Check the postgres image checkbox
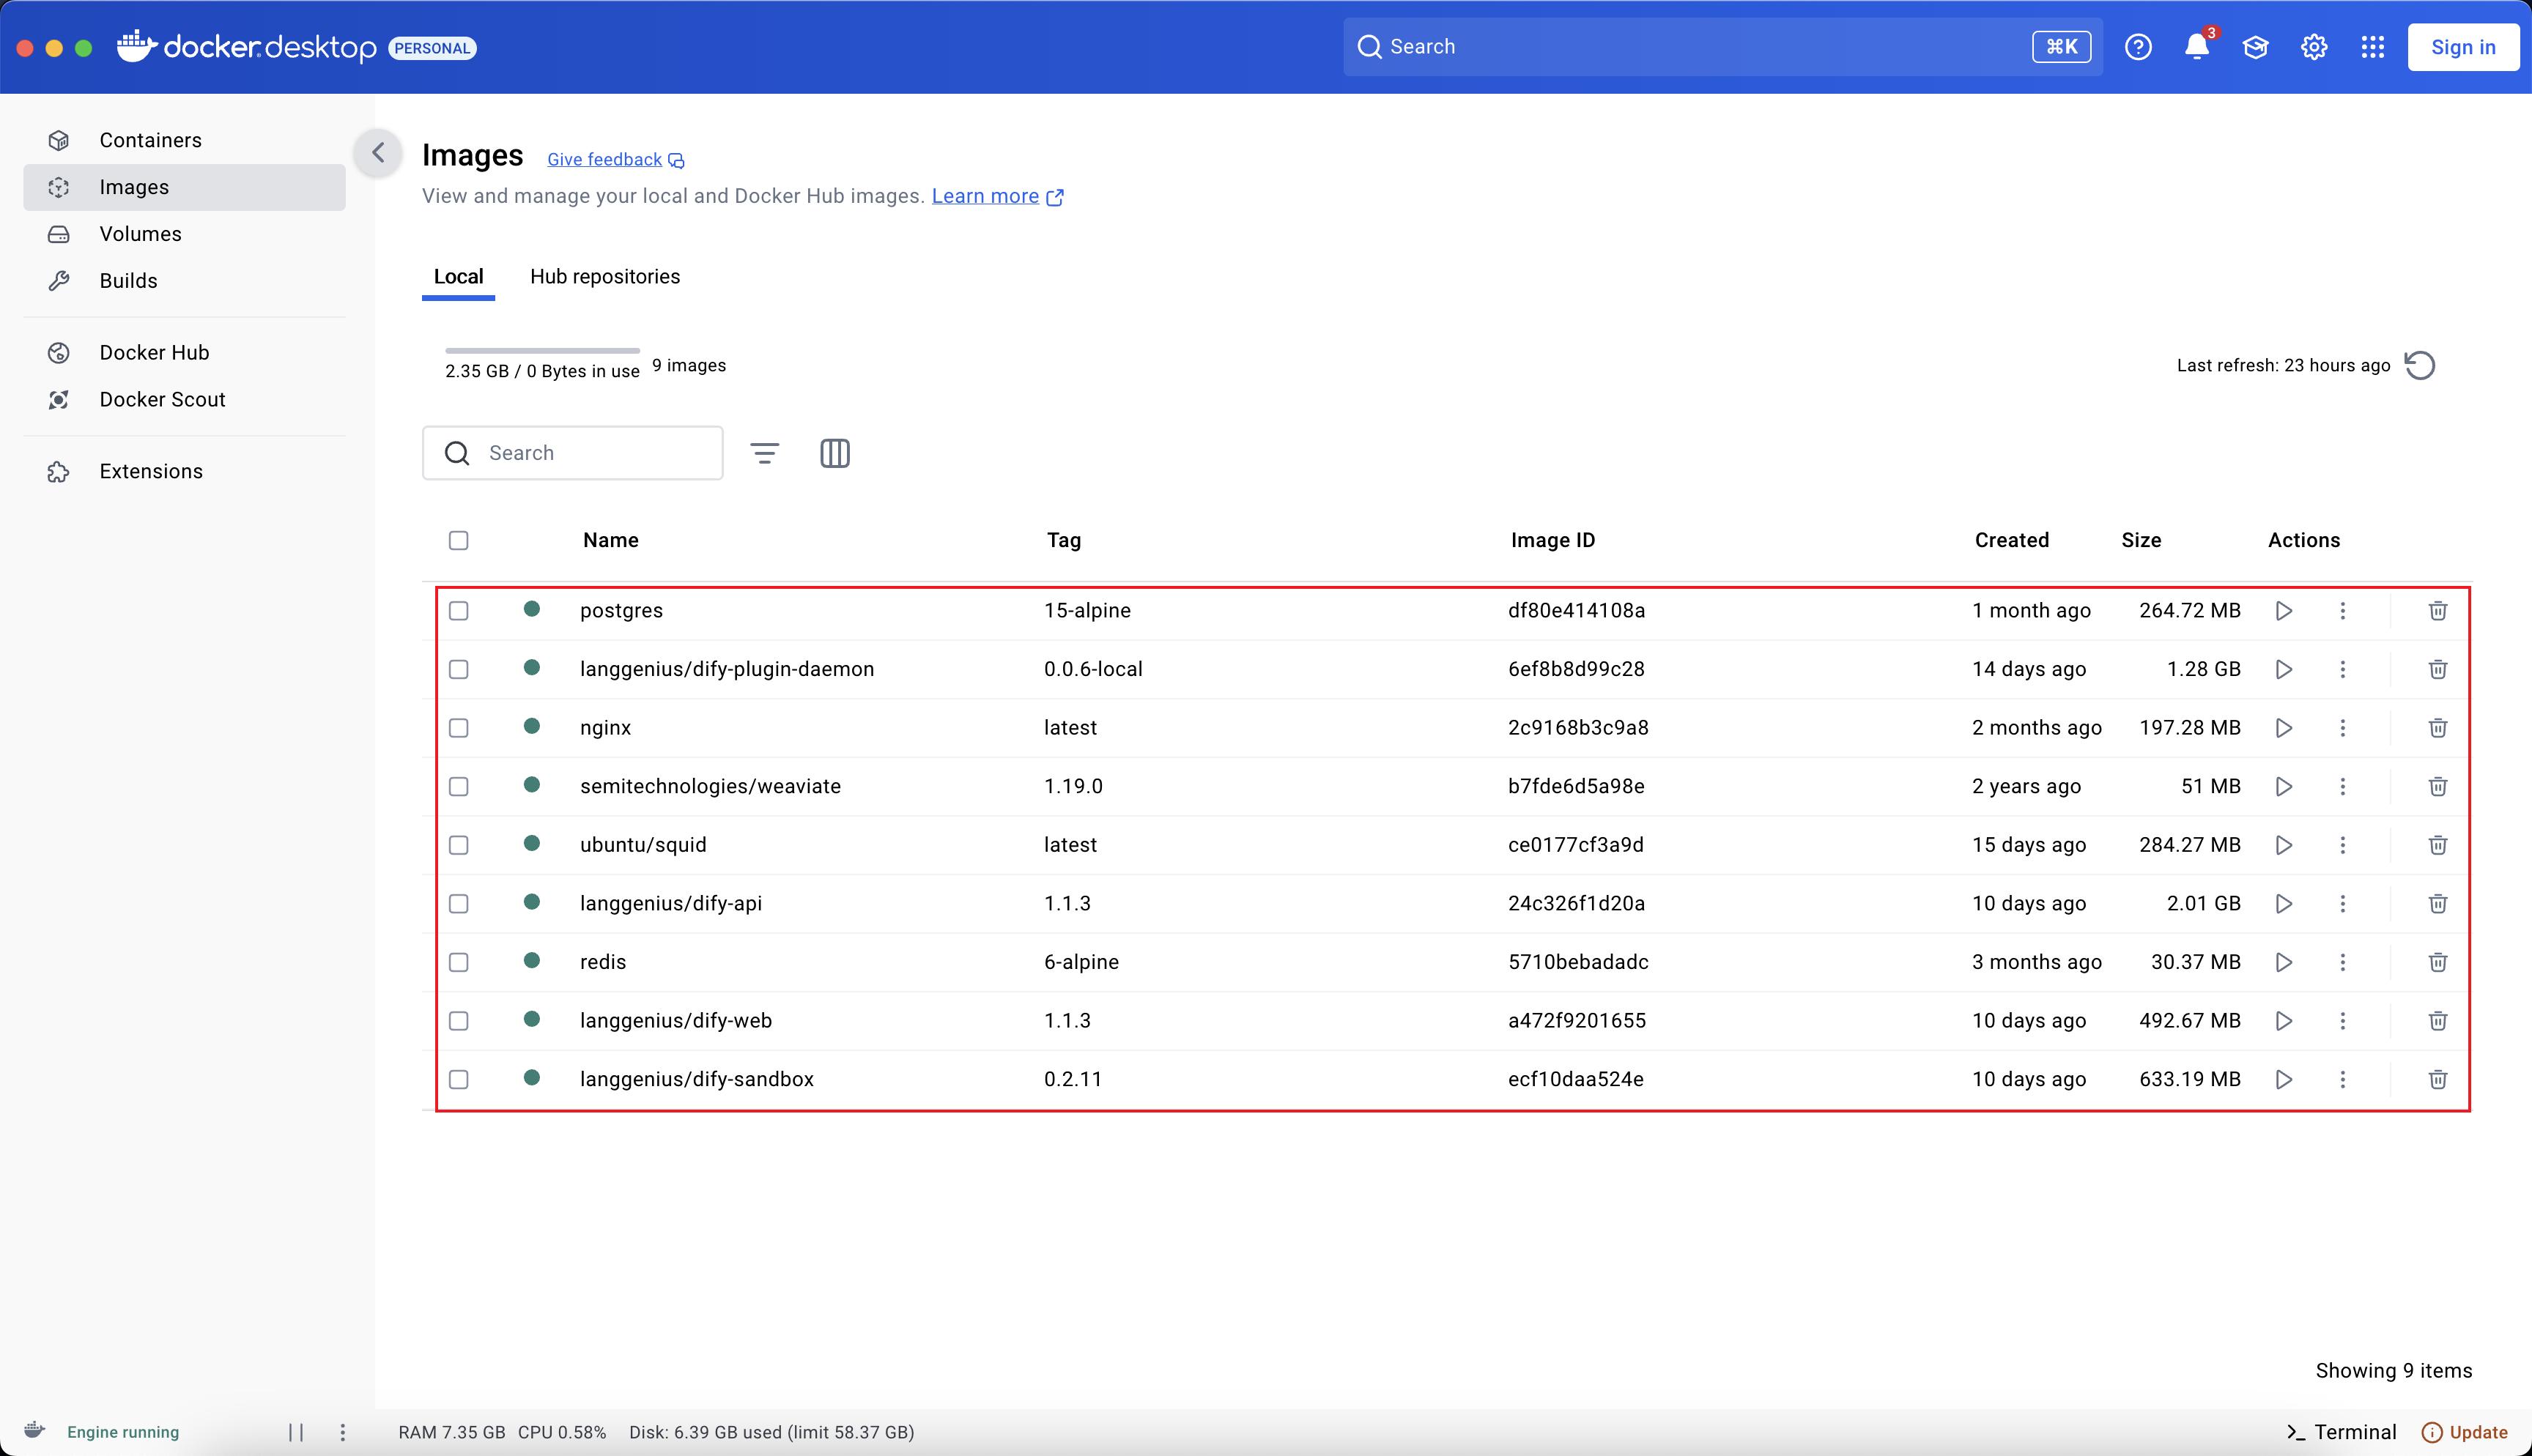Viewport: 2532px width, 1456px height. [459, 610]
